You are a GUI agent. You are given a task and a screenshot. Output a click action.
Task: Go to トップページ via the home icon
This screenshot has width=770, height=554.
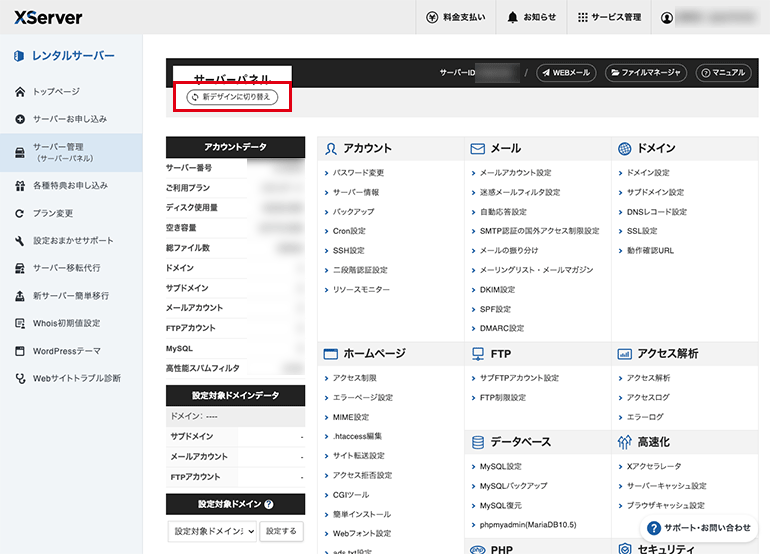[x=20, y=92]
